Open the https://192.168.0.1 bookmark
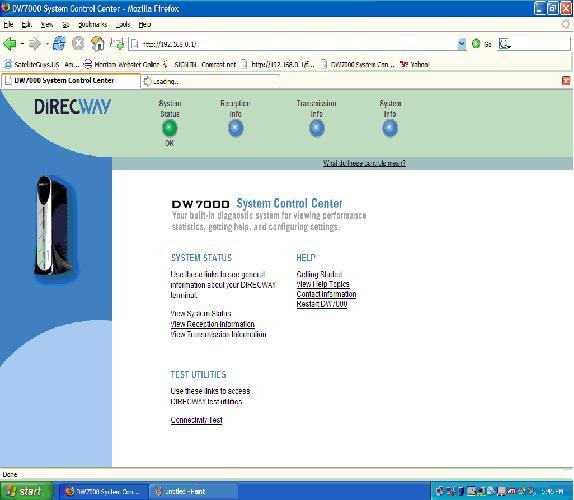 [x=277, y=64]
